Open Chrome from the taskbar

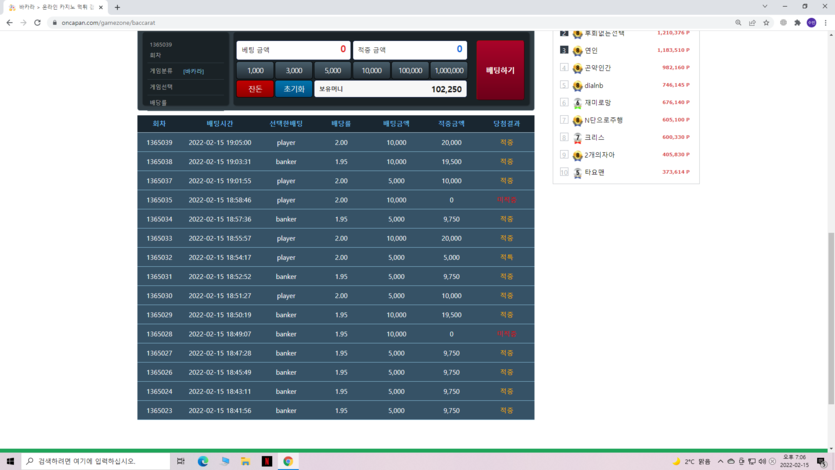288,461
